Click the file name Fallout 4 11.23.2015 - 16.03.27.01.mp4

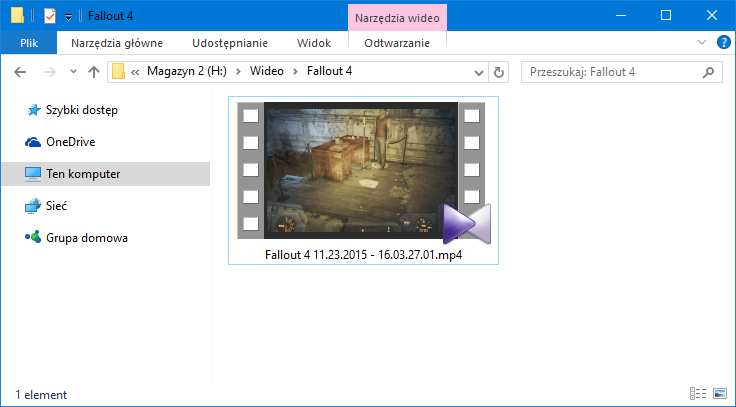tap(363, 255)
